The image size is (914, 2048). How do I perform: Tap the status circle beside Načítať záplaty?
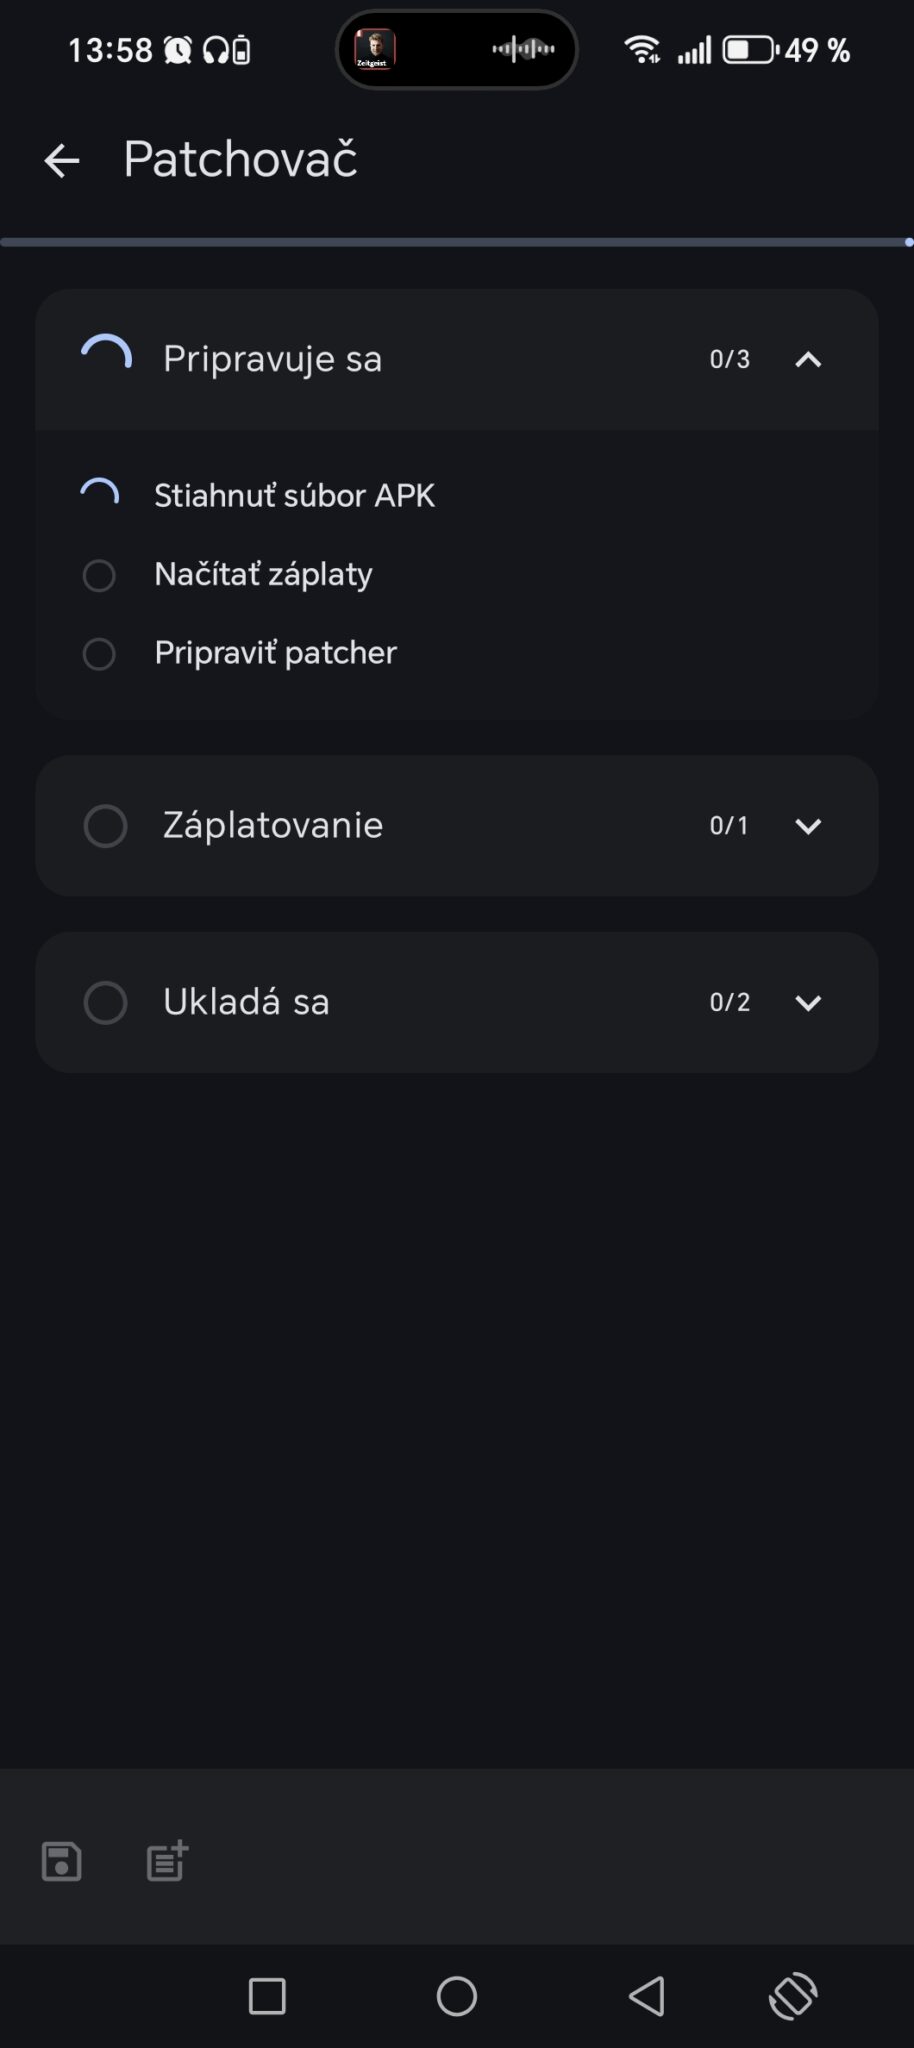pyautogui.click(x=98, y=575)
